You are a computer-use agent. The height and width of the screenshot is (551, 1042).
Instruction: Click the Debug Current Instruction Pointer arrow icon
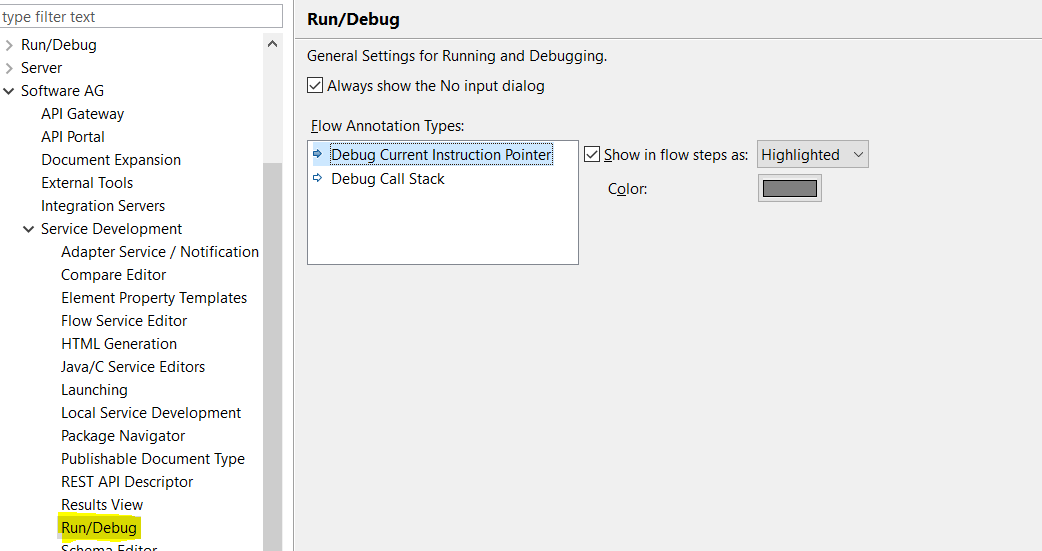[x=318, y=154]
